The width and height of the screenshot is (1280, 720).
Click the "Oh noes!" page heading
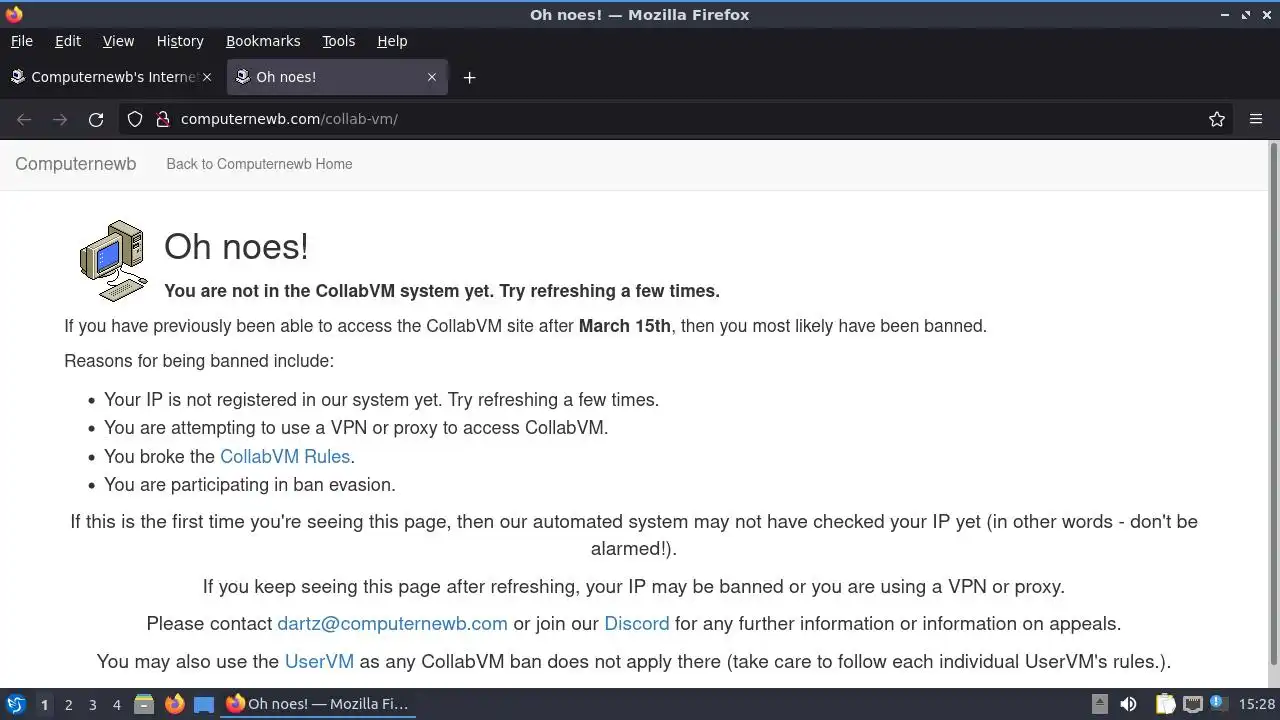coord(236,247)
